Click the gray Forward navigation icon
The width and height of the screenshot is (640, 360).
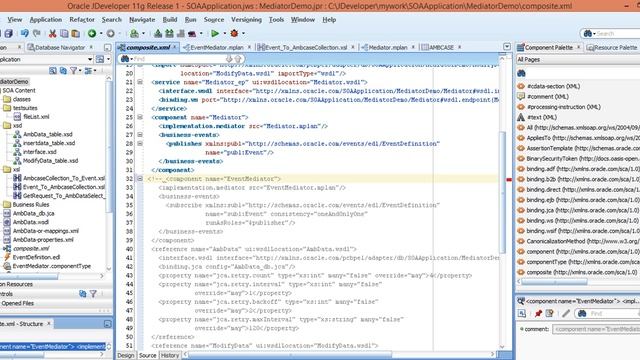click(110, 33)
